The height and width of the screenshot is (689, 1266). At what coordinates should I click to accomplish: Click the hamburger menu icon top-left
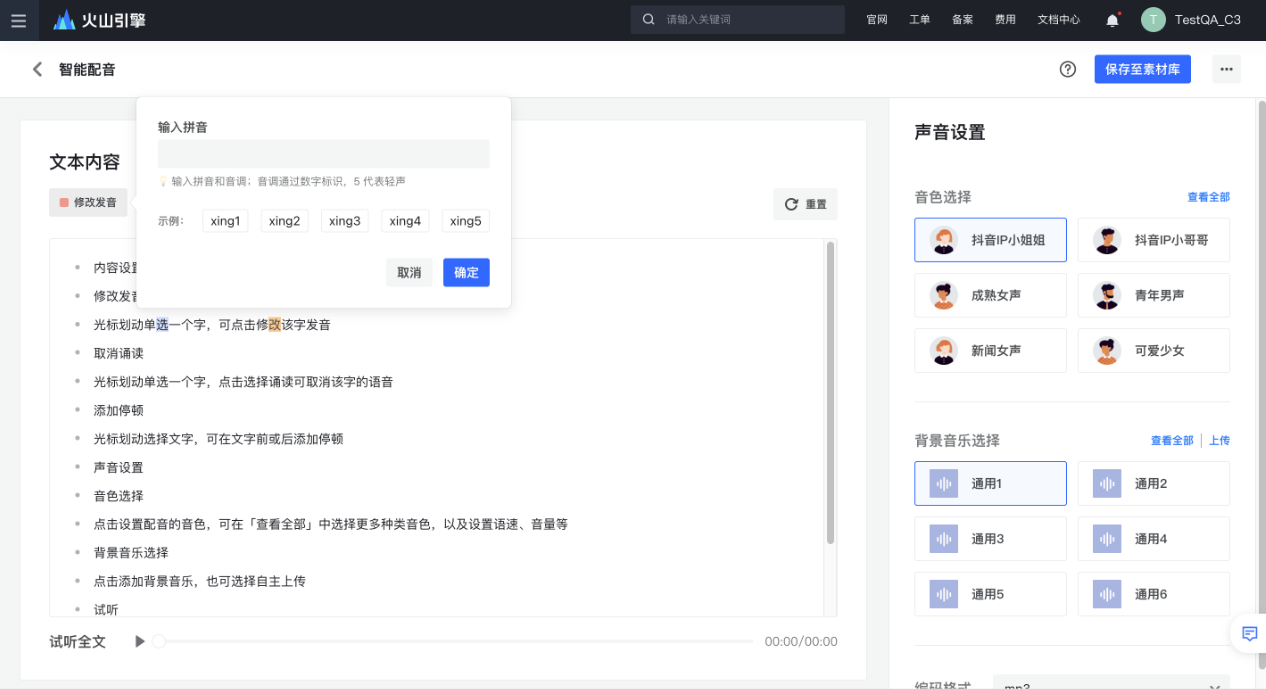point(18,20)
